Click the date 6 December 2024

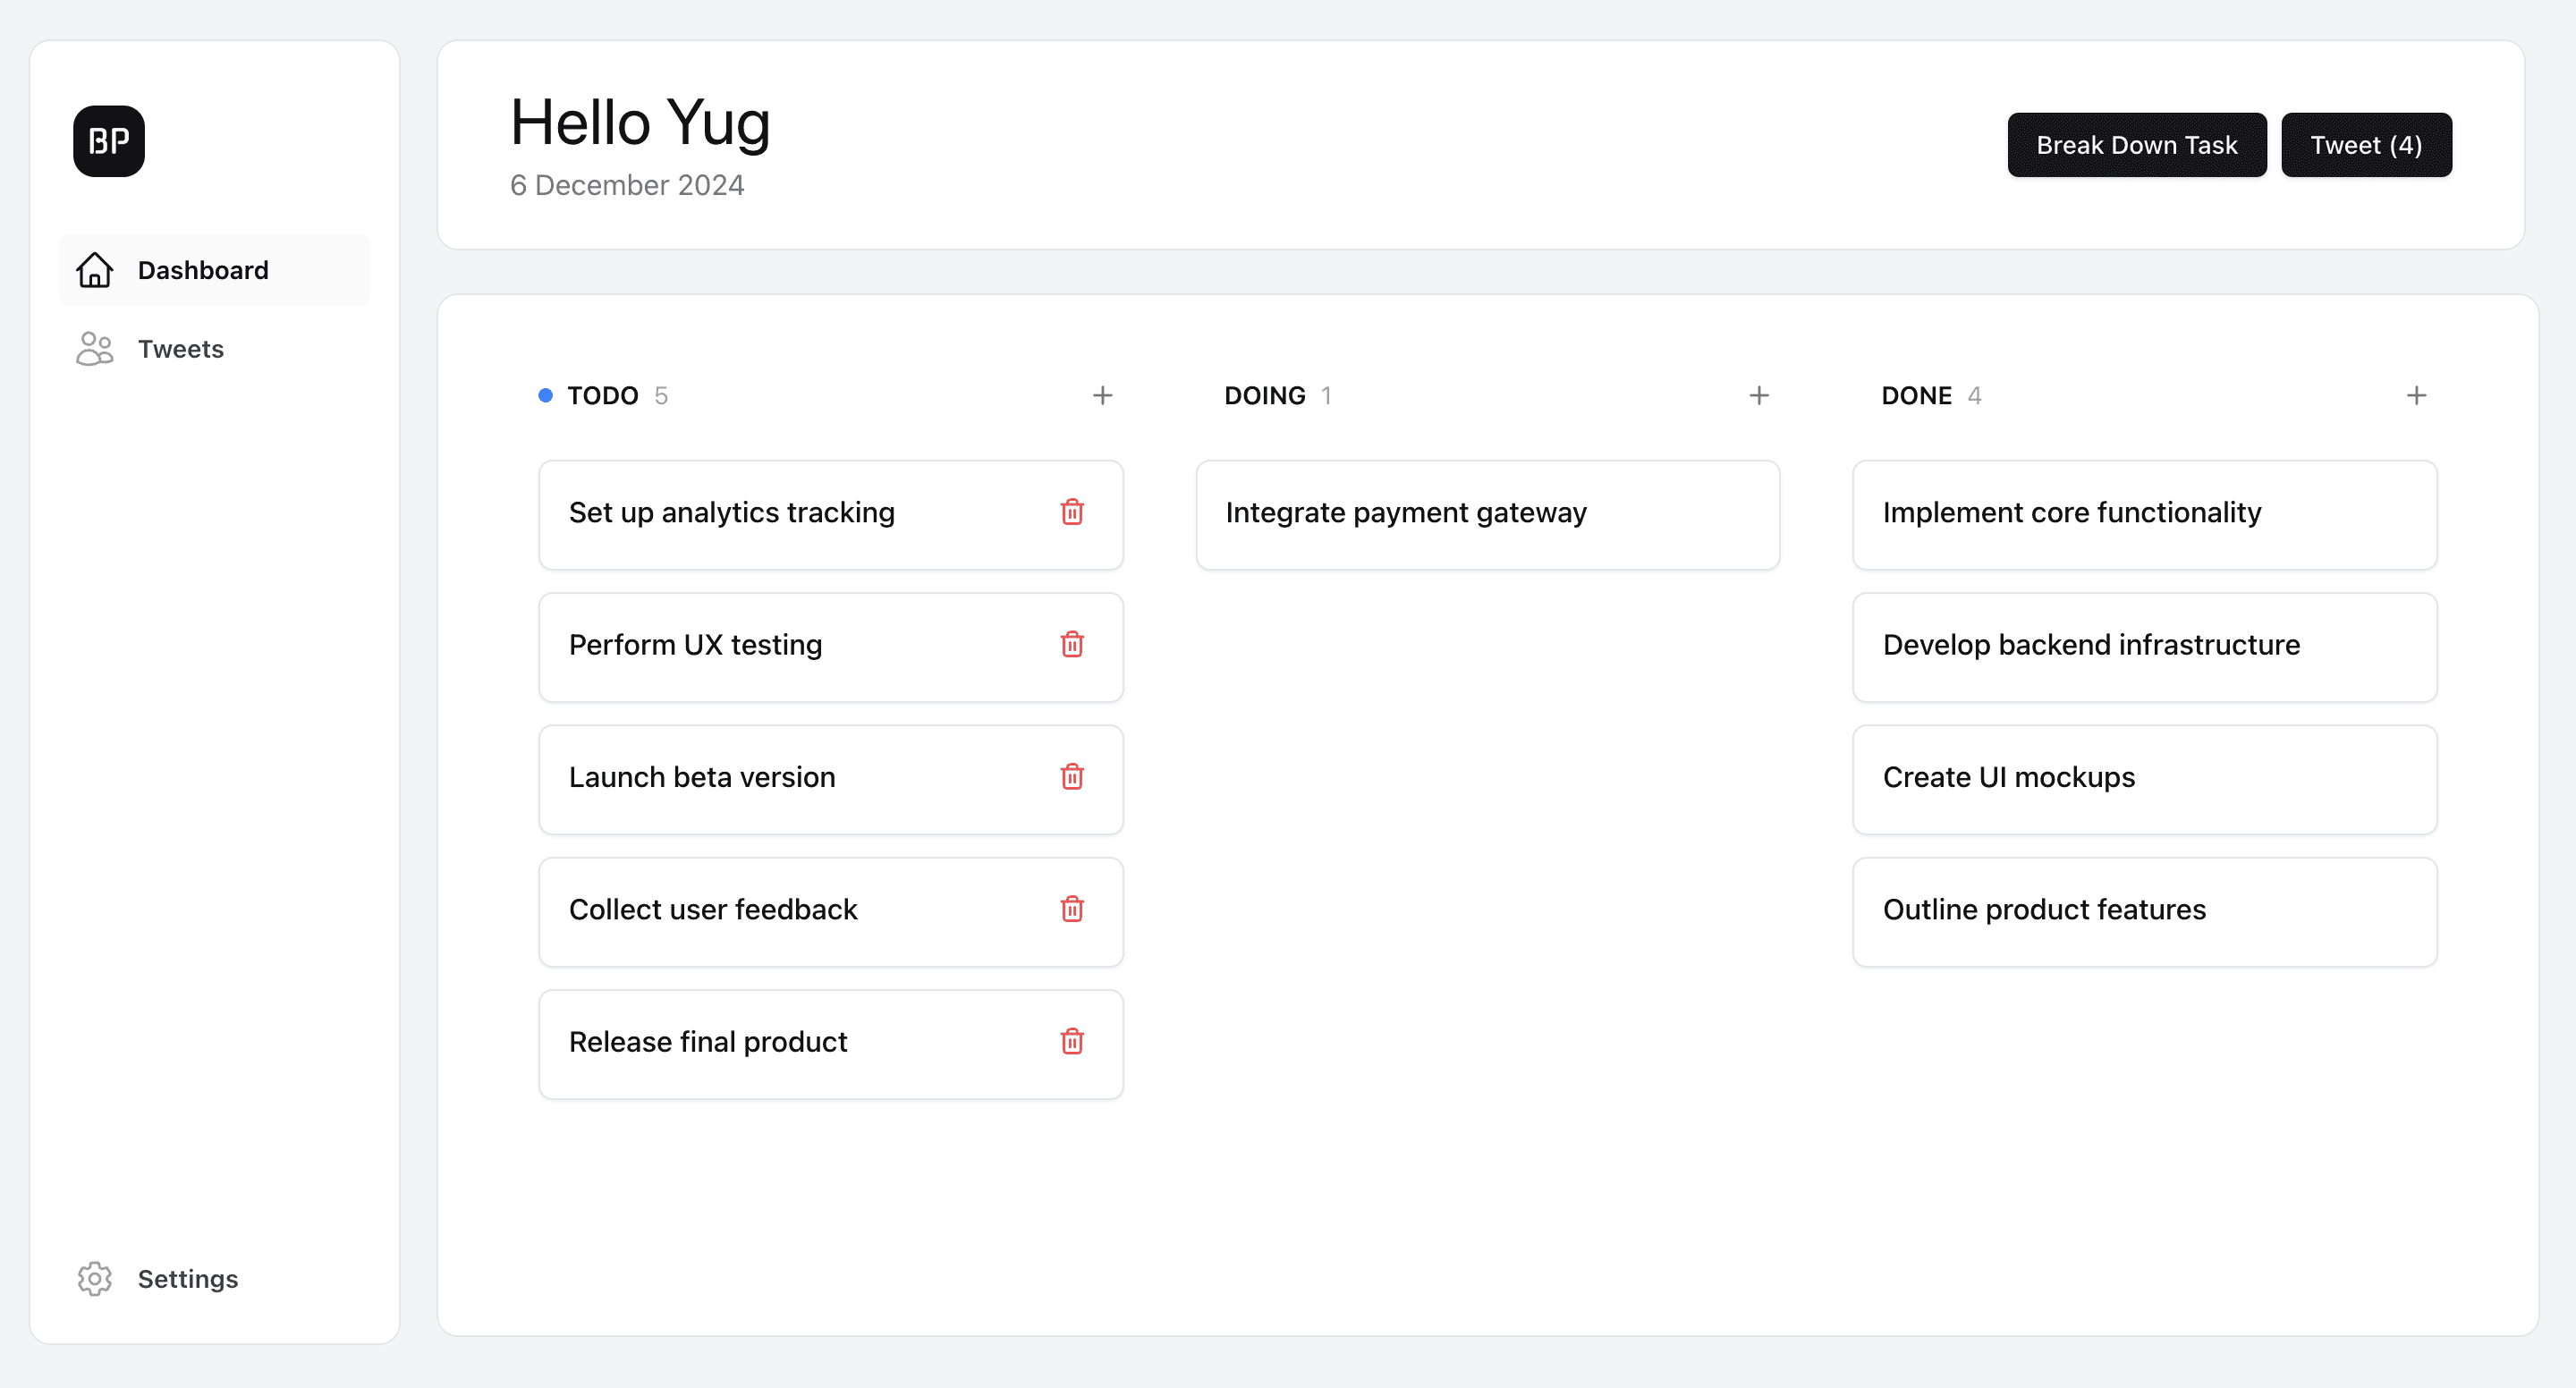627,185
